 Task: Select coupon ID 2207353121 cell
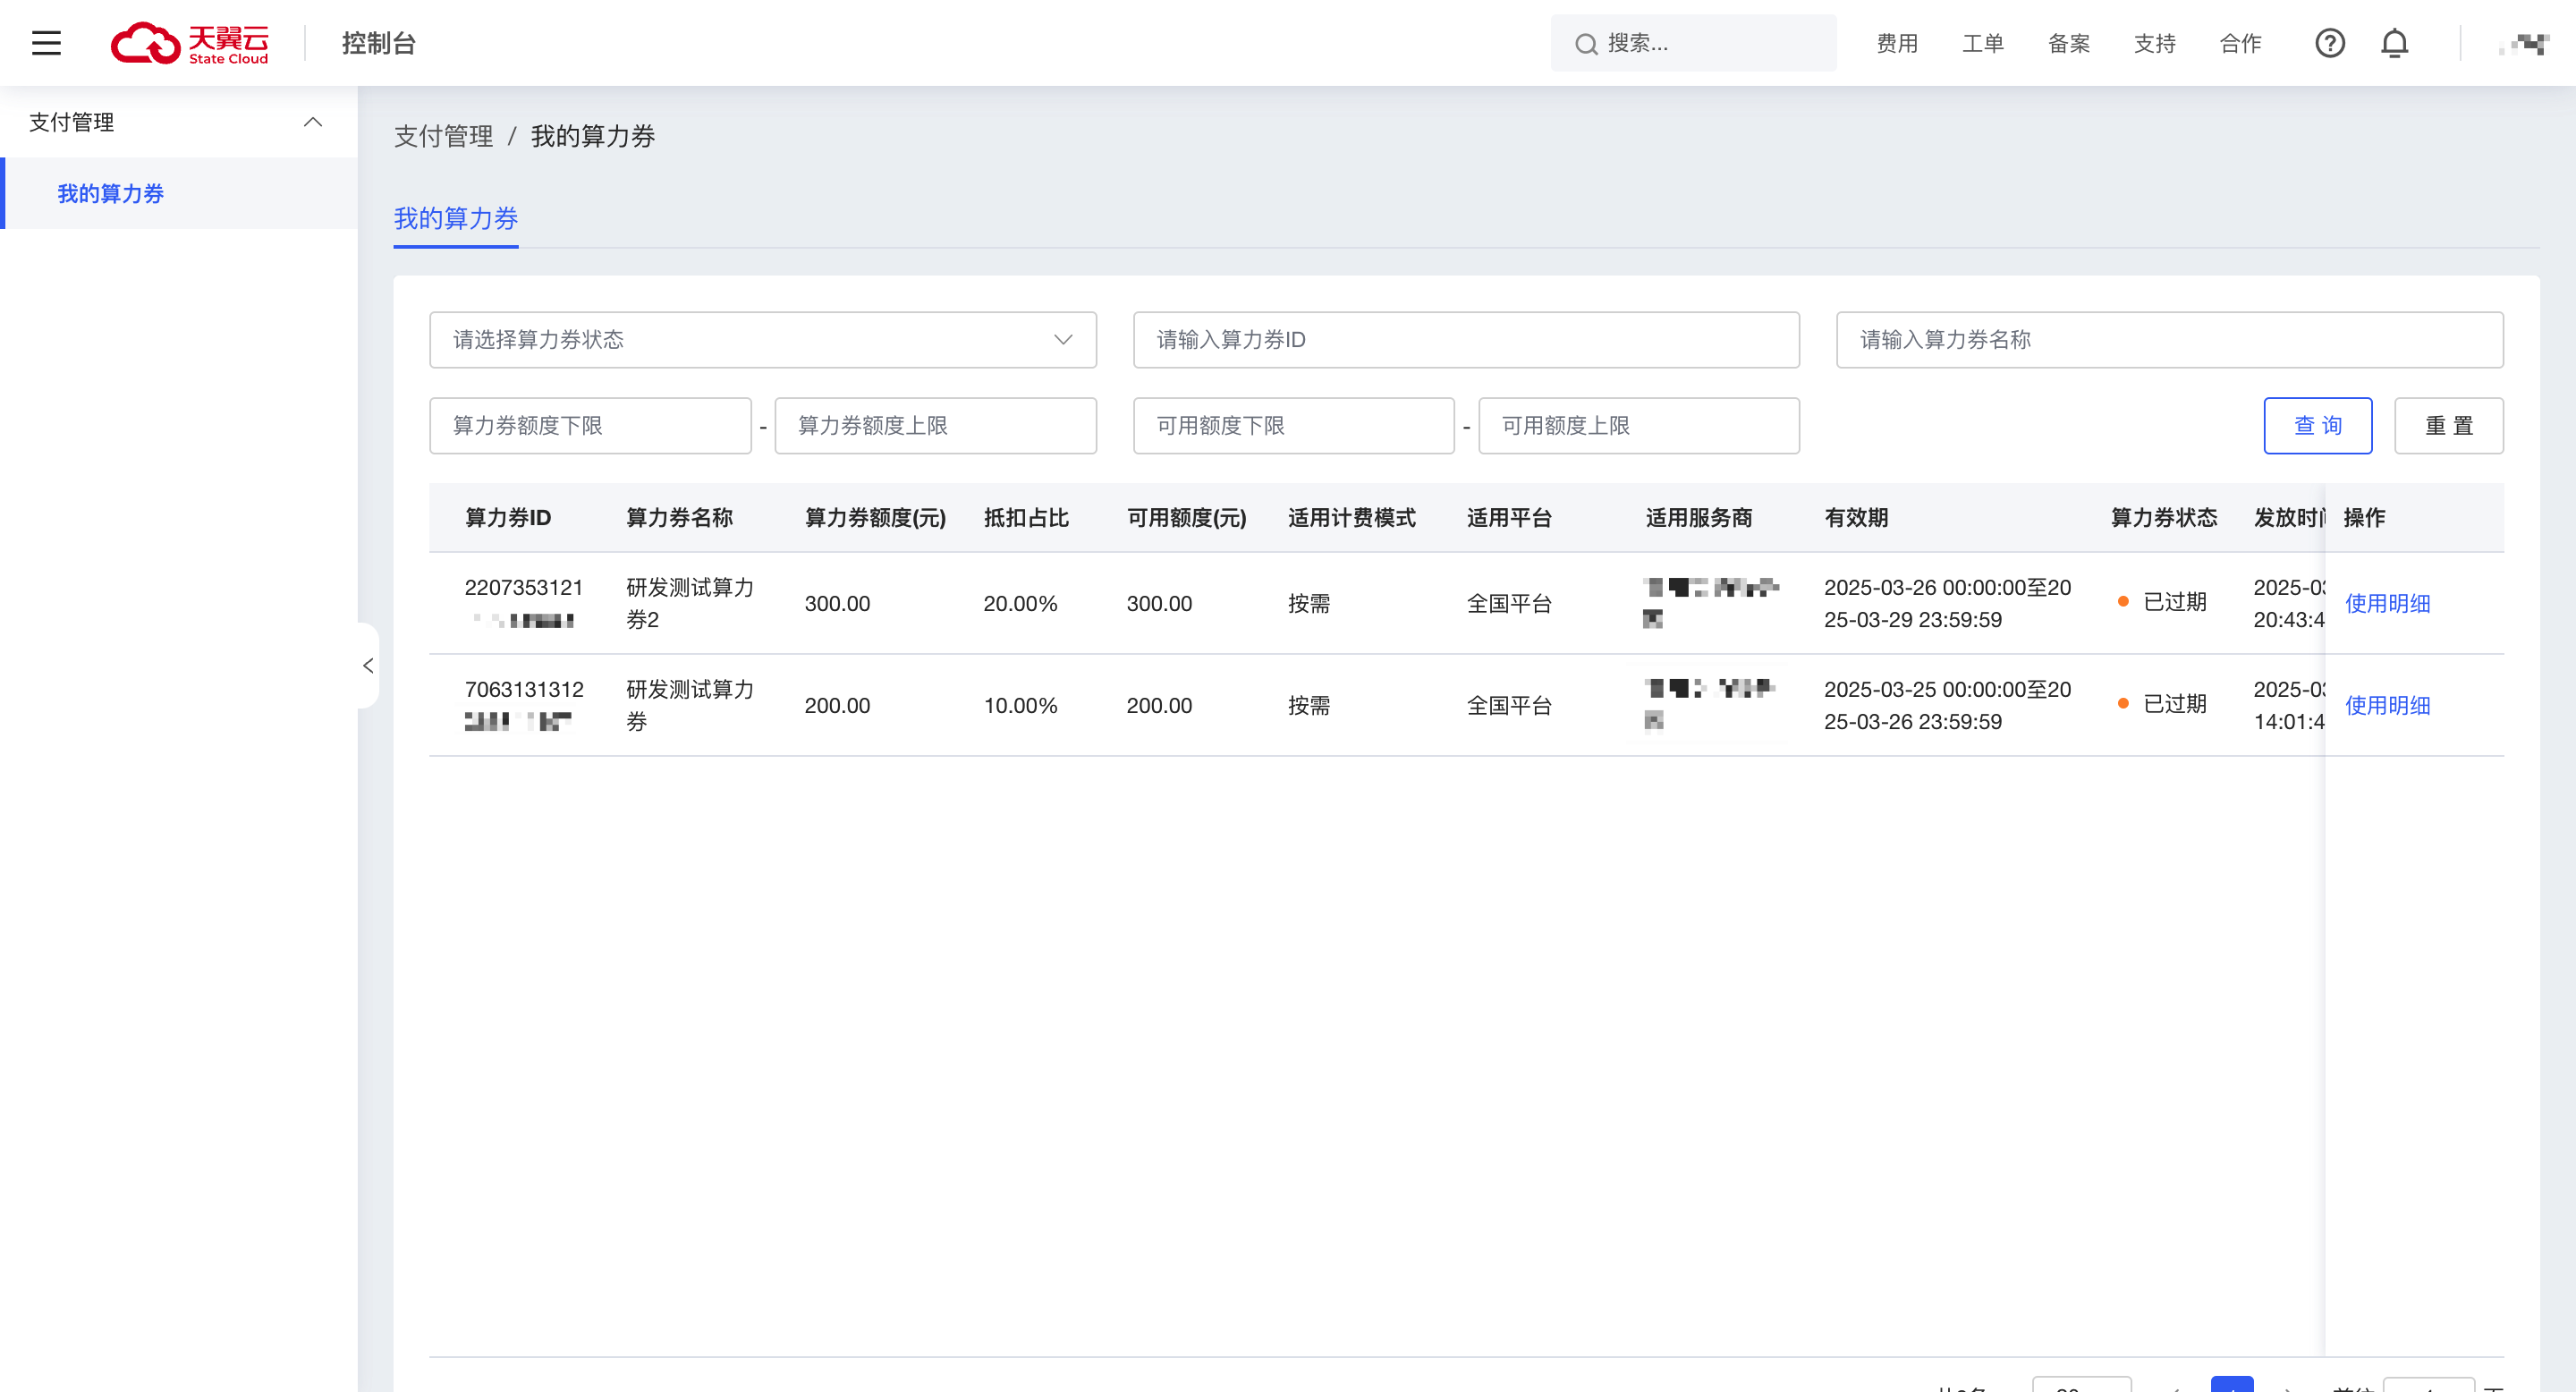pyautogui.click(x=524, y=603)
